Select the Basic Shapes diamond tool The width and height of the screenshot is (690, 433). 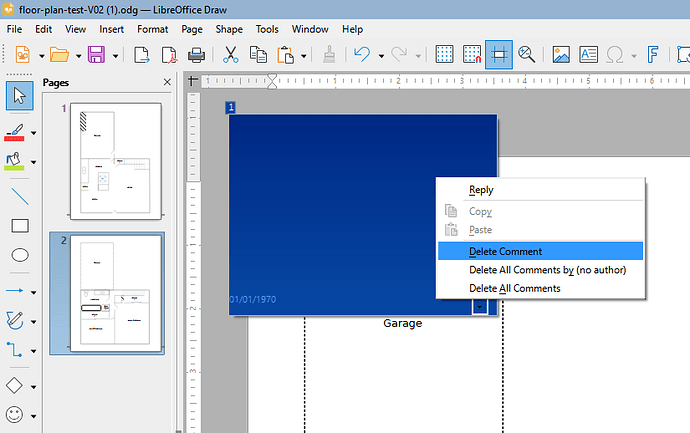pos(15,385)
